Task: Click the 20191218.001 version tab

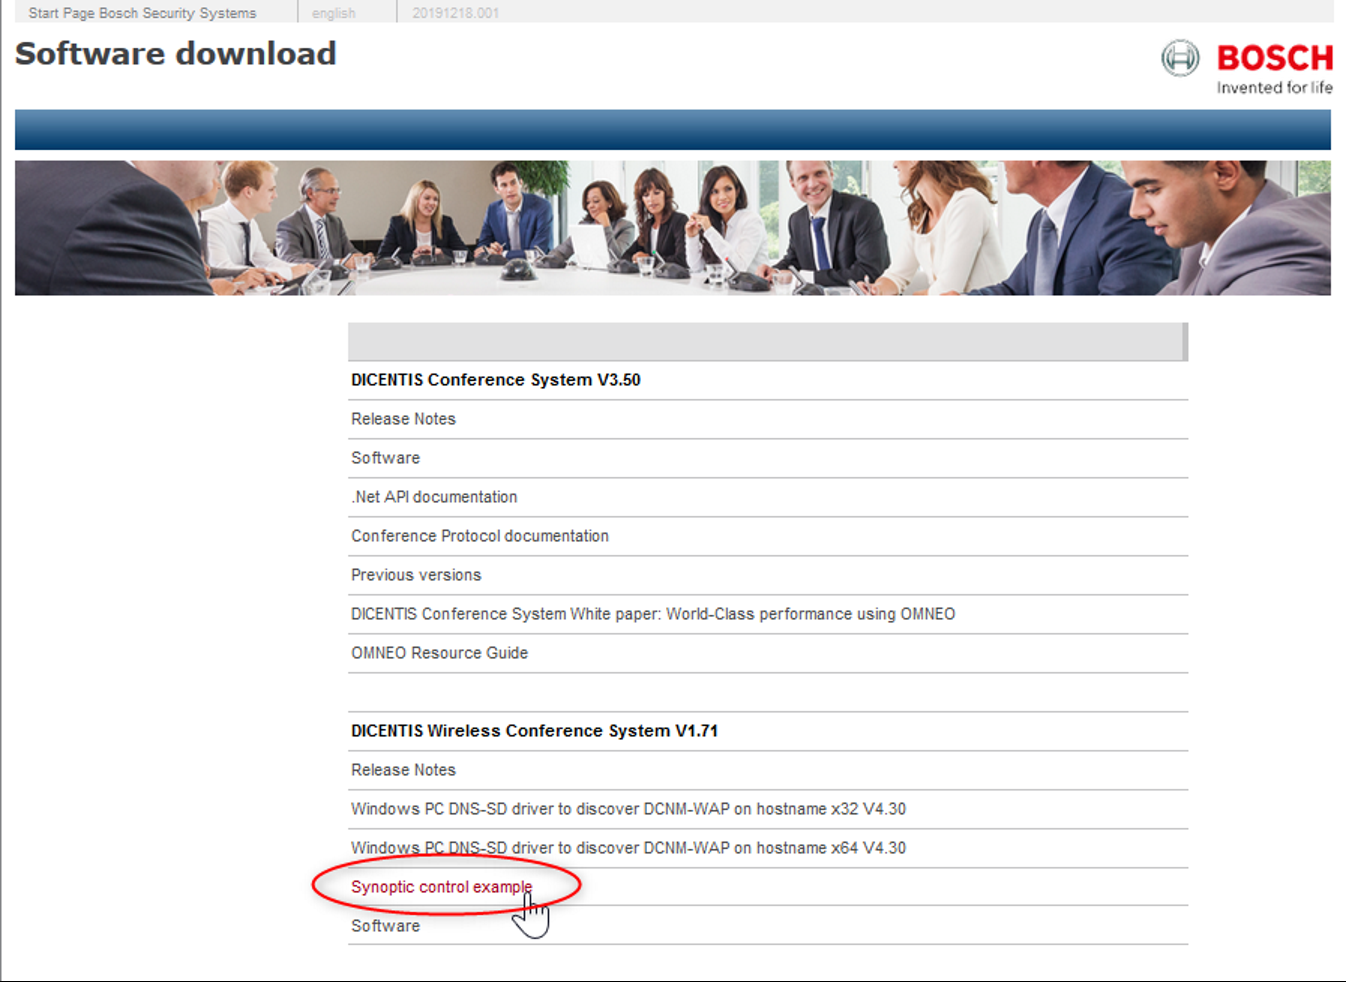Action: 455,13
